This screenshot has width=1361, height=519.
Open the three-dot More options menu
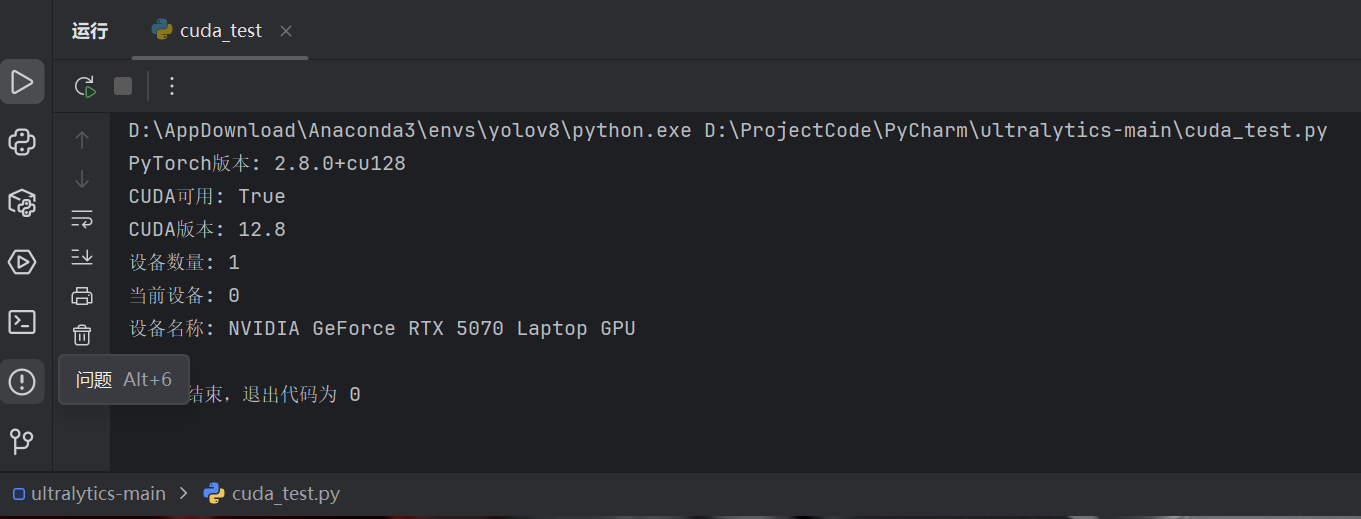[x=171, y=86]
